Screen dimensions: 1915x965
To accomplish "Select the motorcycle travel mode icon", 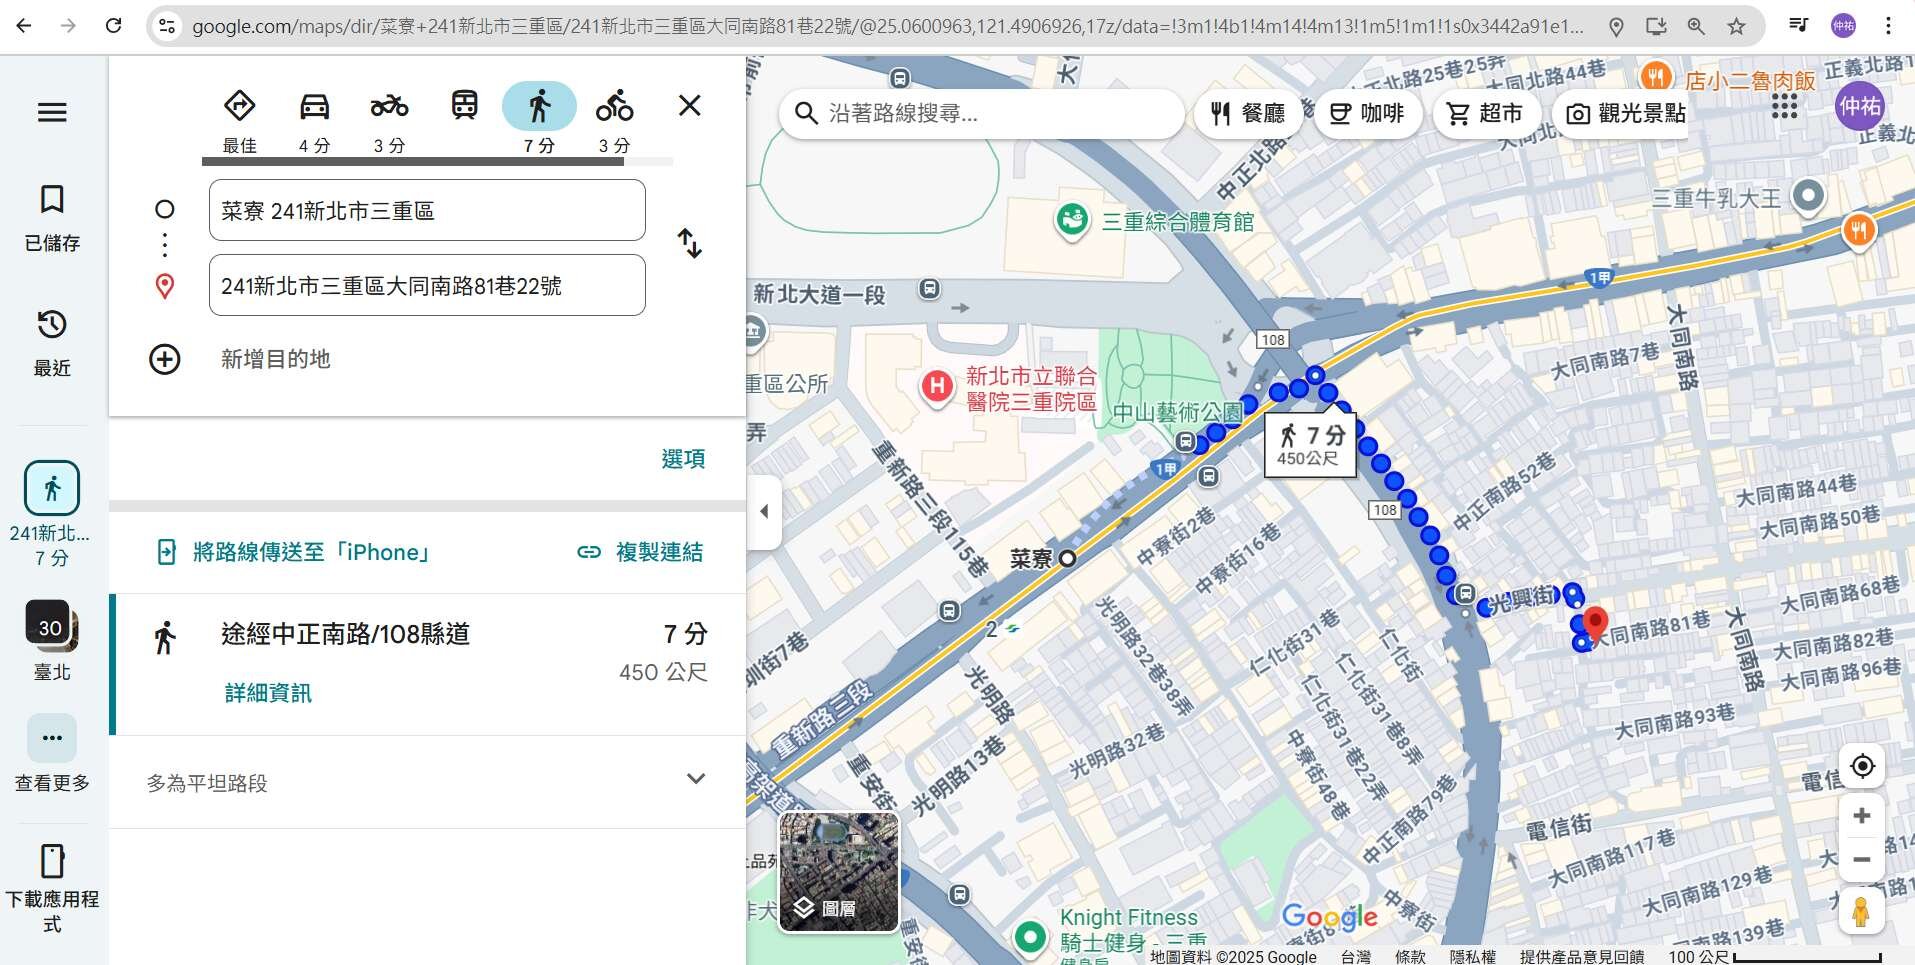I will tap(389, 107).
